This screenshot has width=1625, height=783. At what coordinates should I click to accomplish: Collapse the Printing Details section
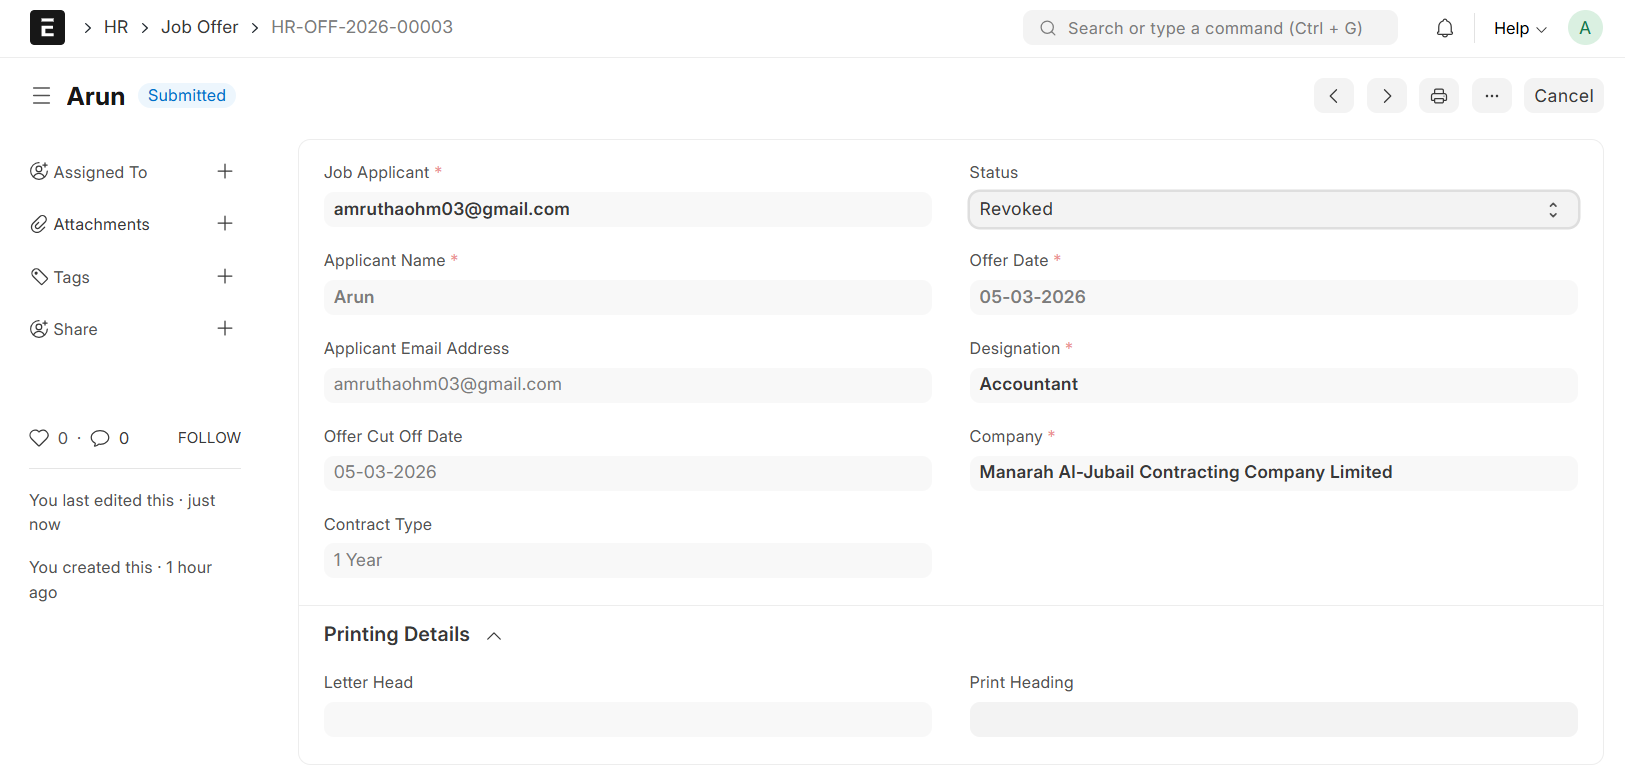pyautogui.click(x=494, y=635)
